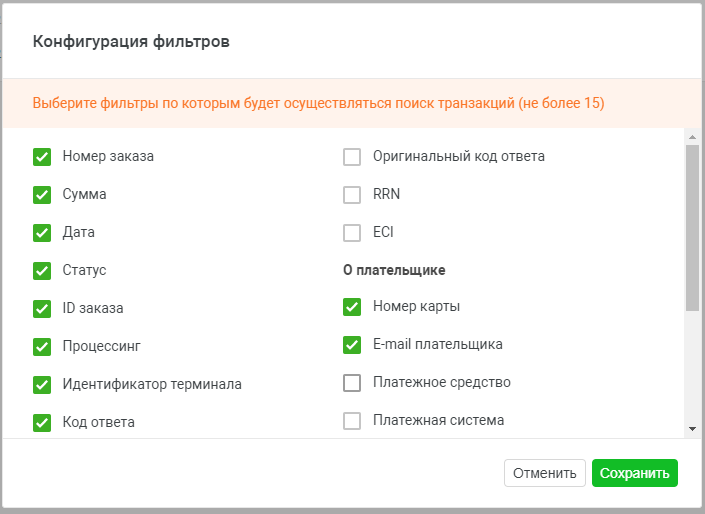
Task: Check the Платежное средство checkbox
Action: click(352, 383)
